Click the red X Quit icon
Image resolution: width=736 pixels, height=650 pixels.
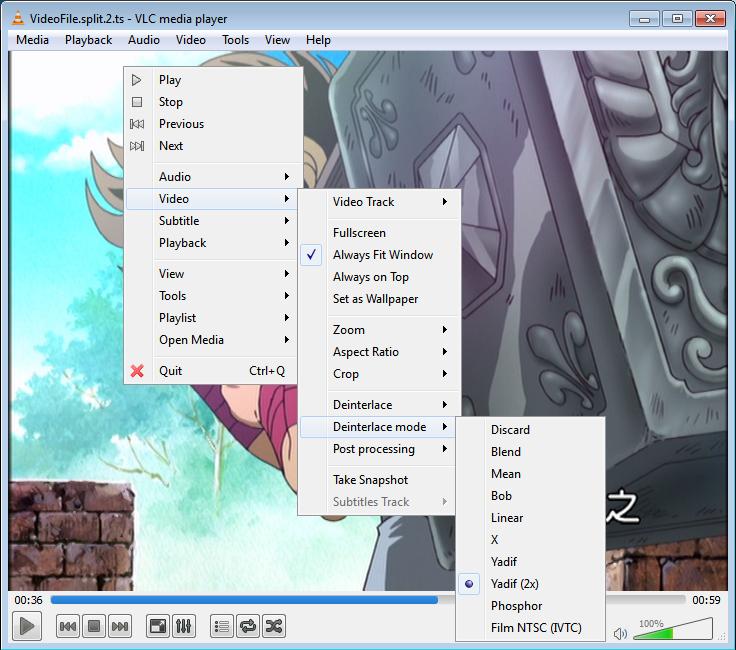point(137,371)
